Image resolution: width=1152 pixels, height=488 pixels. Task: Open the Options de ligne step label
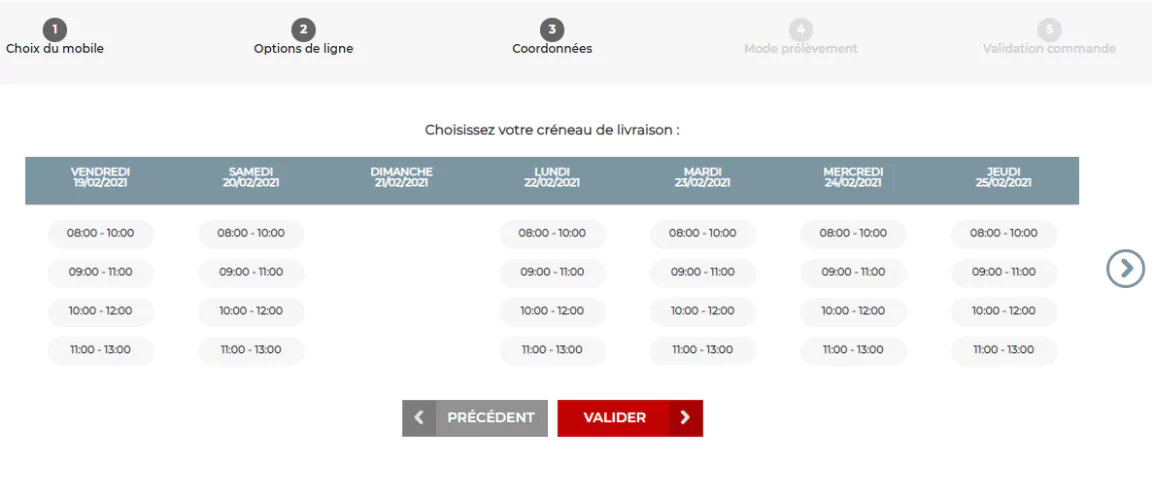coord(303,48)
